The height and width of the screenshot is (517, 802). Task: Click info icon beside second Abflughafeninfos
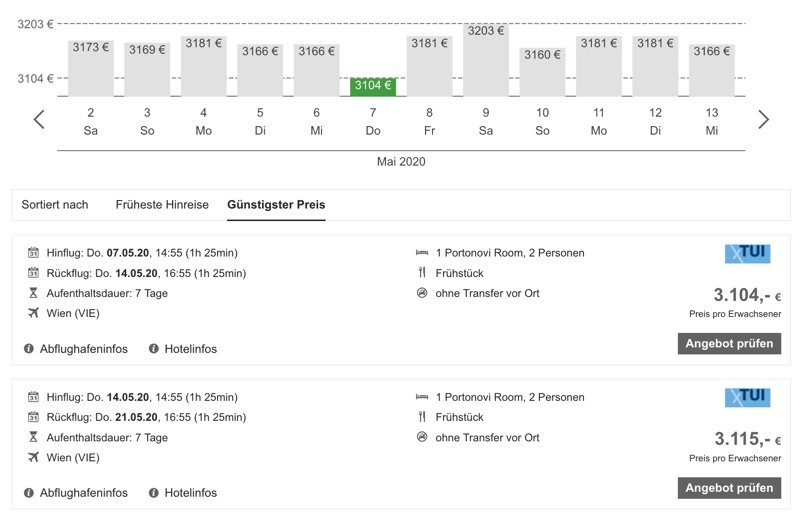click(x=29, y=493)
